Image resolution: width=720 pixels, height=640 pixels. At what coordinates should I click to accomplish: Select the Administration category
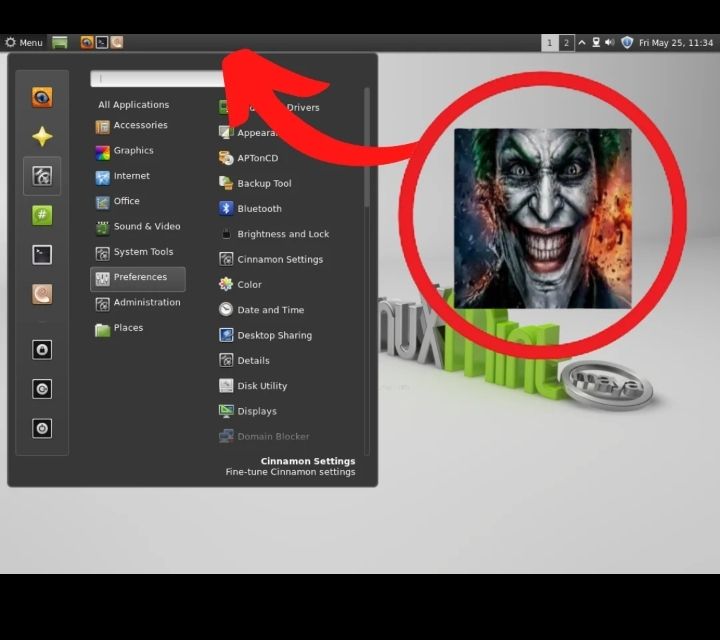click(x=138, y=303)
